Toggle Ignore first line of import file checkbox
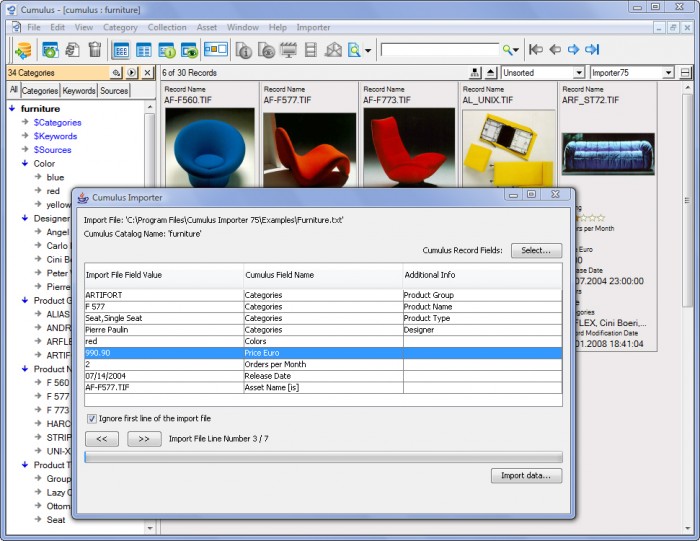The image size is (700, 541). (x=92, y=419)
